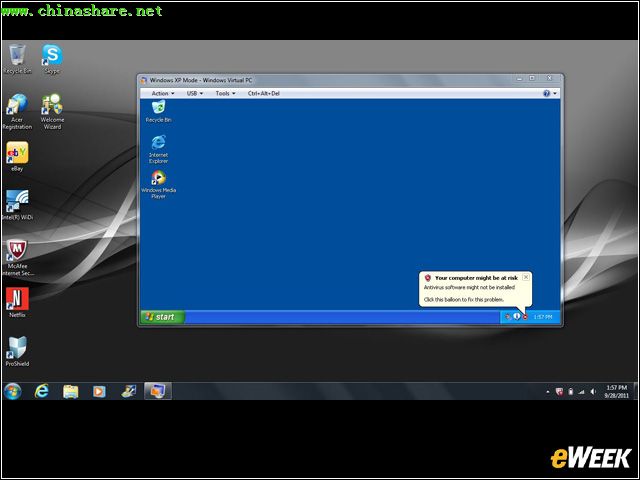Open the volume speaker tray icon
The width and height of the screenshot is (640, 480).
[593, 392]
